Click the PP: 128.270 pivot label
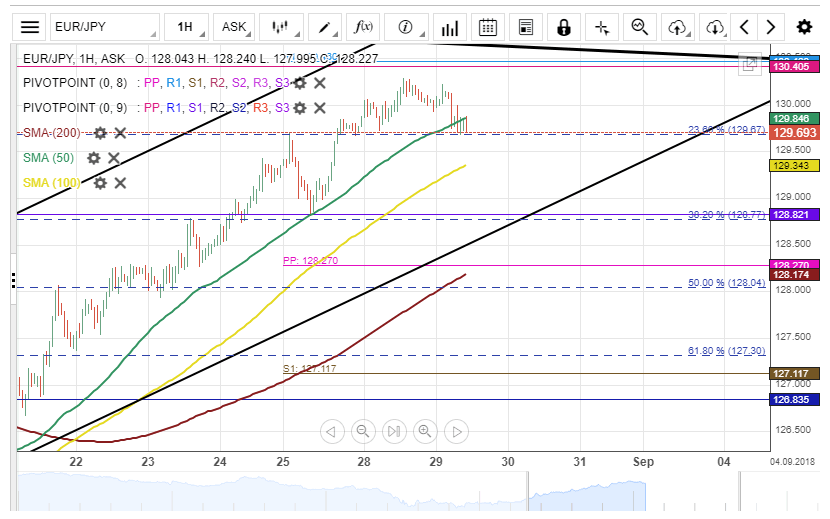 310,261
